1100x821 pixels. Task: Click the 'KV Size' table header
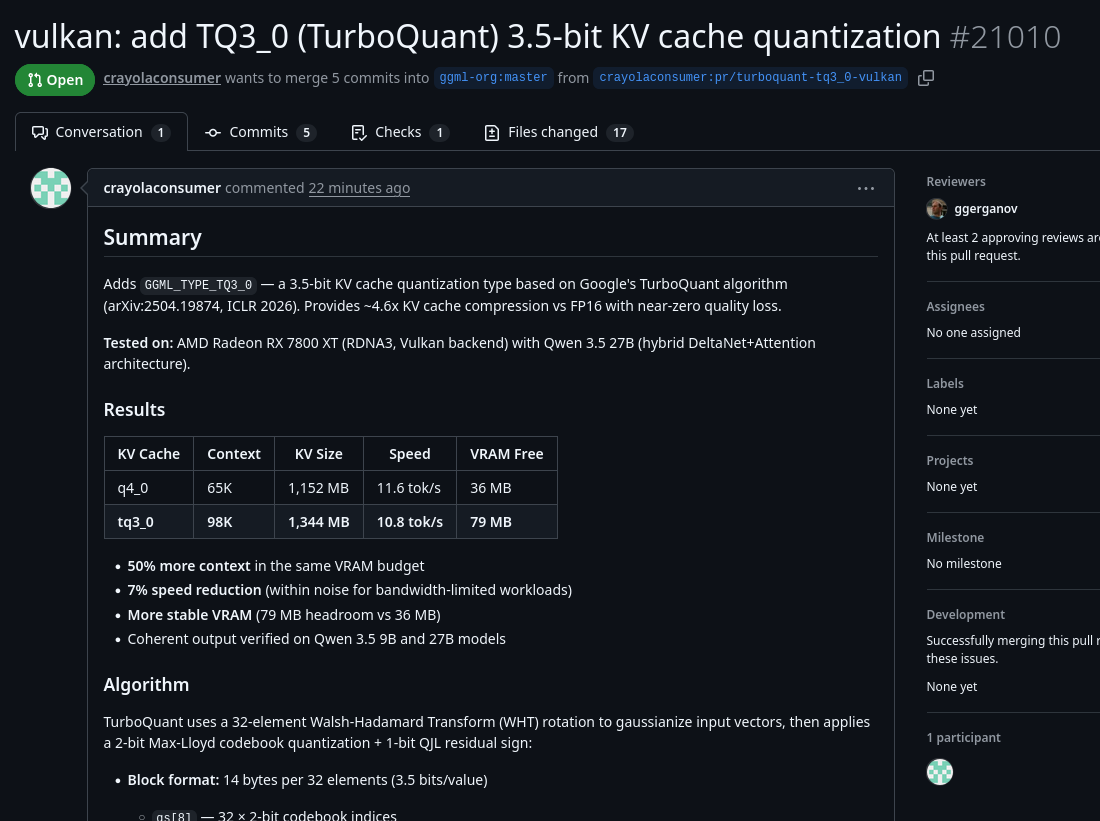pyautogui.click(x=318, y=454)
